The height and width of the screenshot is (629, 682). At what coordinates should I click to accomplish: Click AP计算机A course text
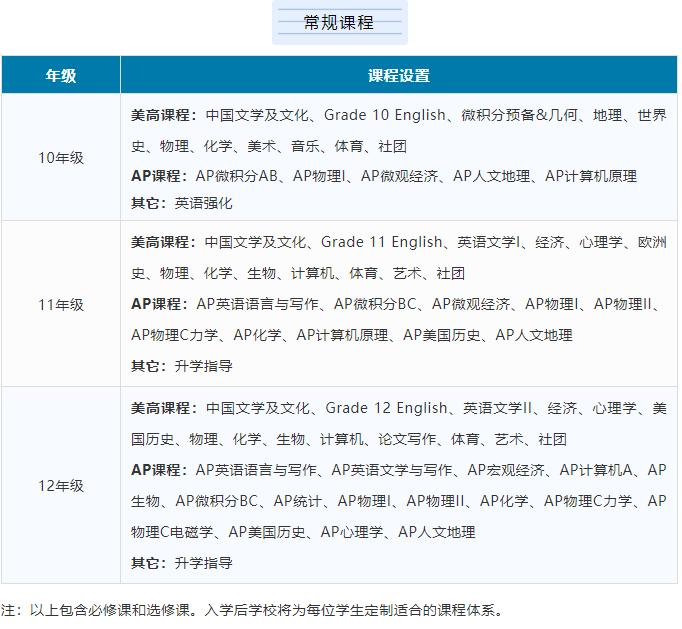(596, 470)
